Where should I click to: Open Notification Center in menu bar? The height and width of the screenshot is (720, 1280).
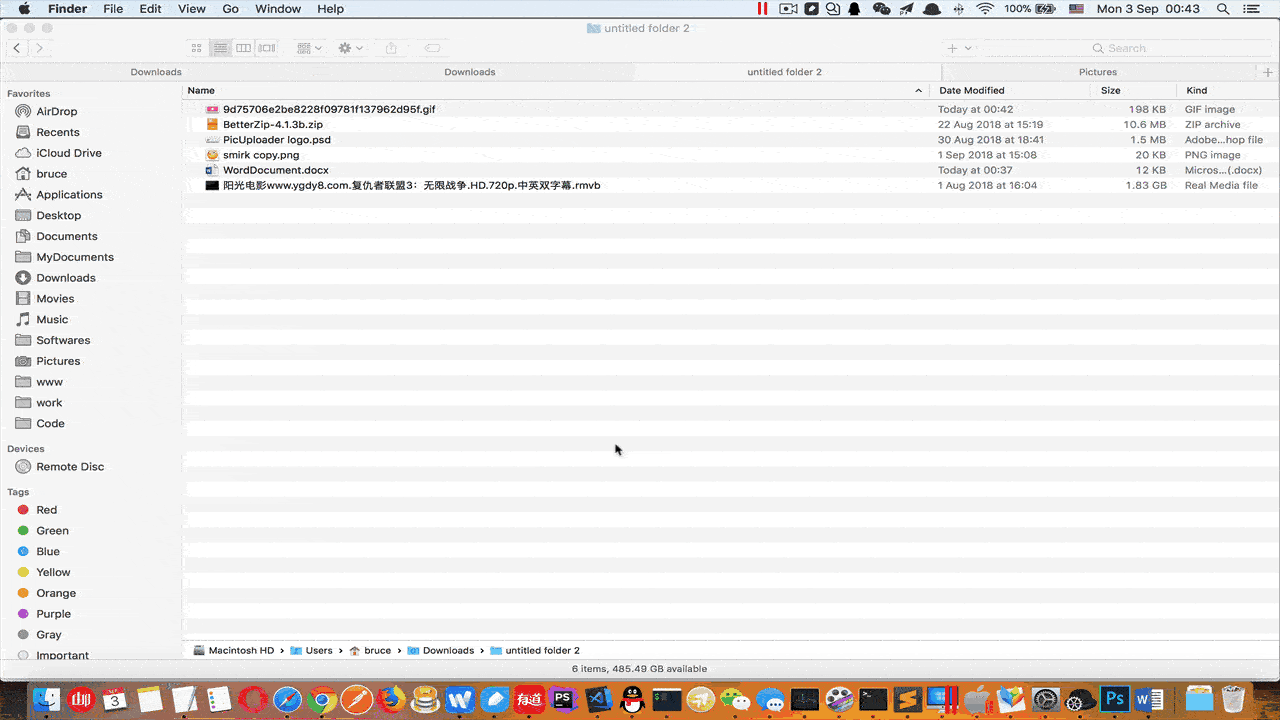point(1253,9)
